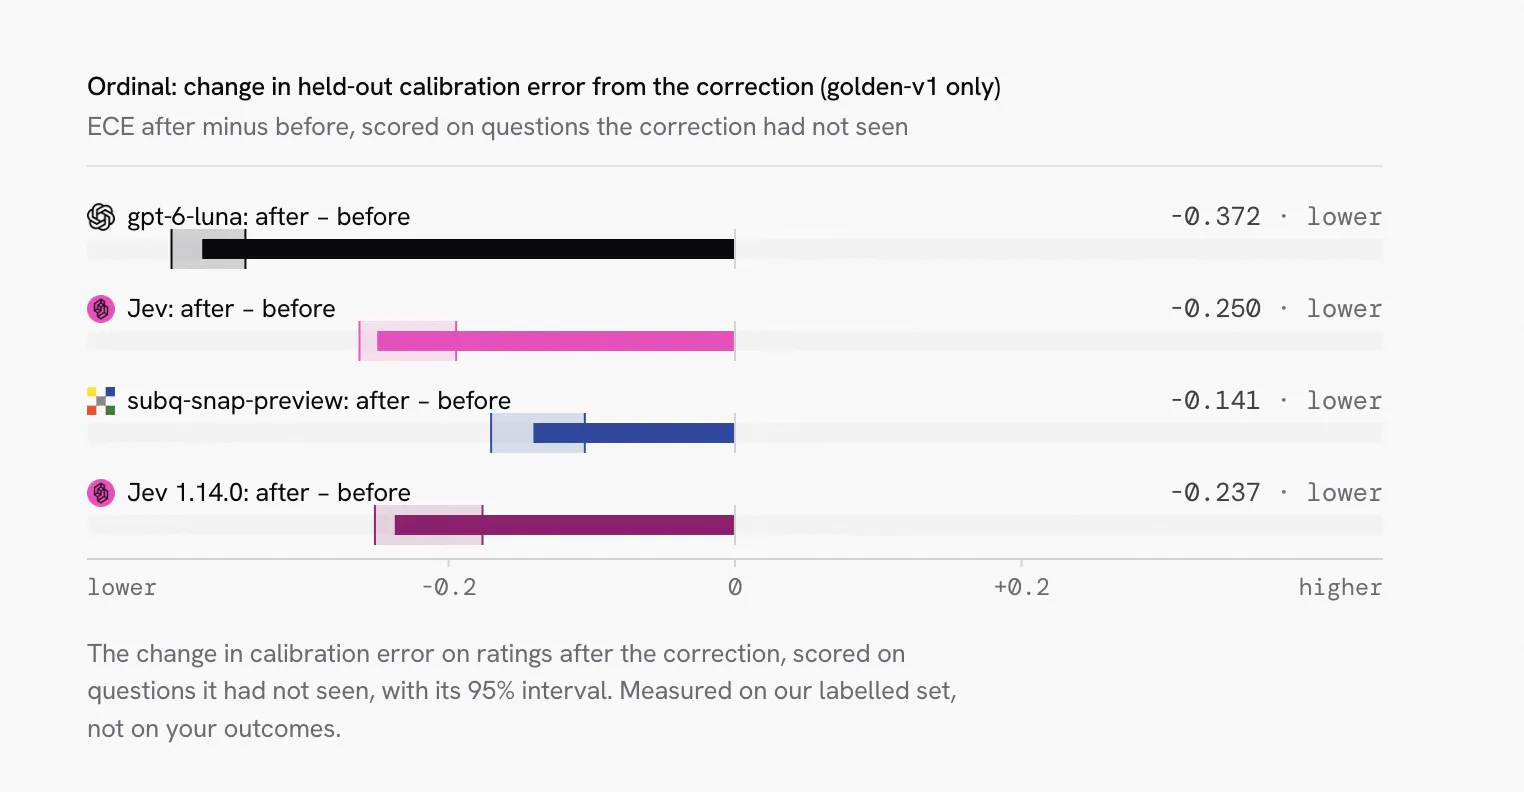The height and width of the screenshot is (792, 1524).
Task: Click the colorful pixel icon for subq-snap-preview
Action: pos(101,401)
